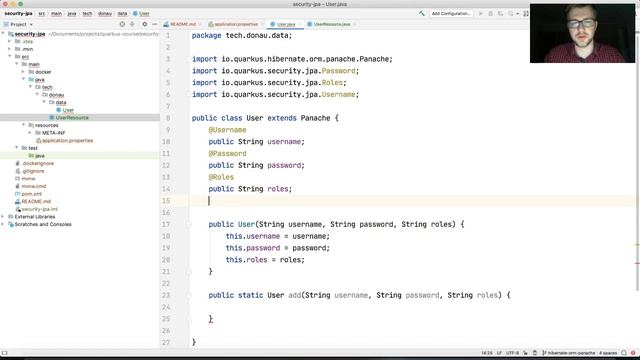Screen dimensions: 640x360
Task: Click line number 15 in the gutter
Action: (166, 201)
